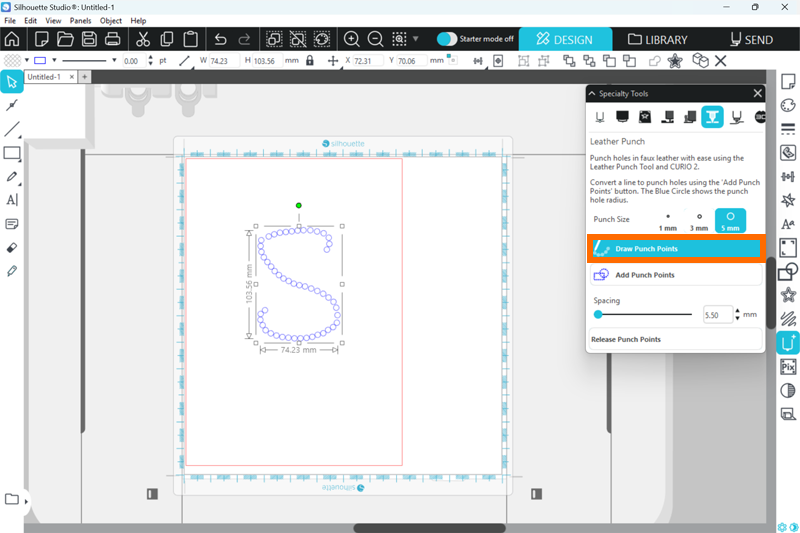Click the Cut scissors icon
Screen dimensions: 800x533
(142, 40)
